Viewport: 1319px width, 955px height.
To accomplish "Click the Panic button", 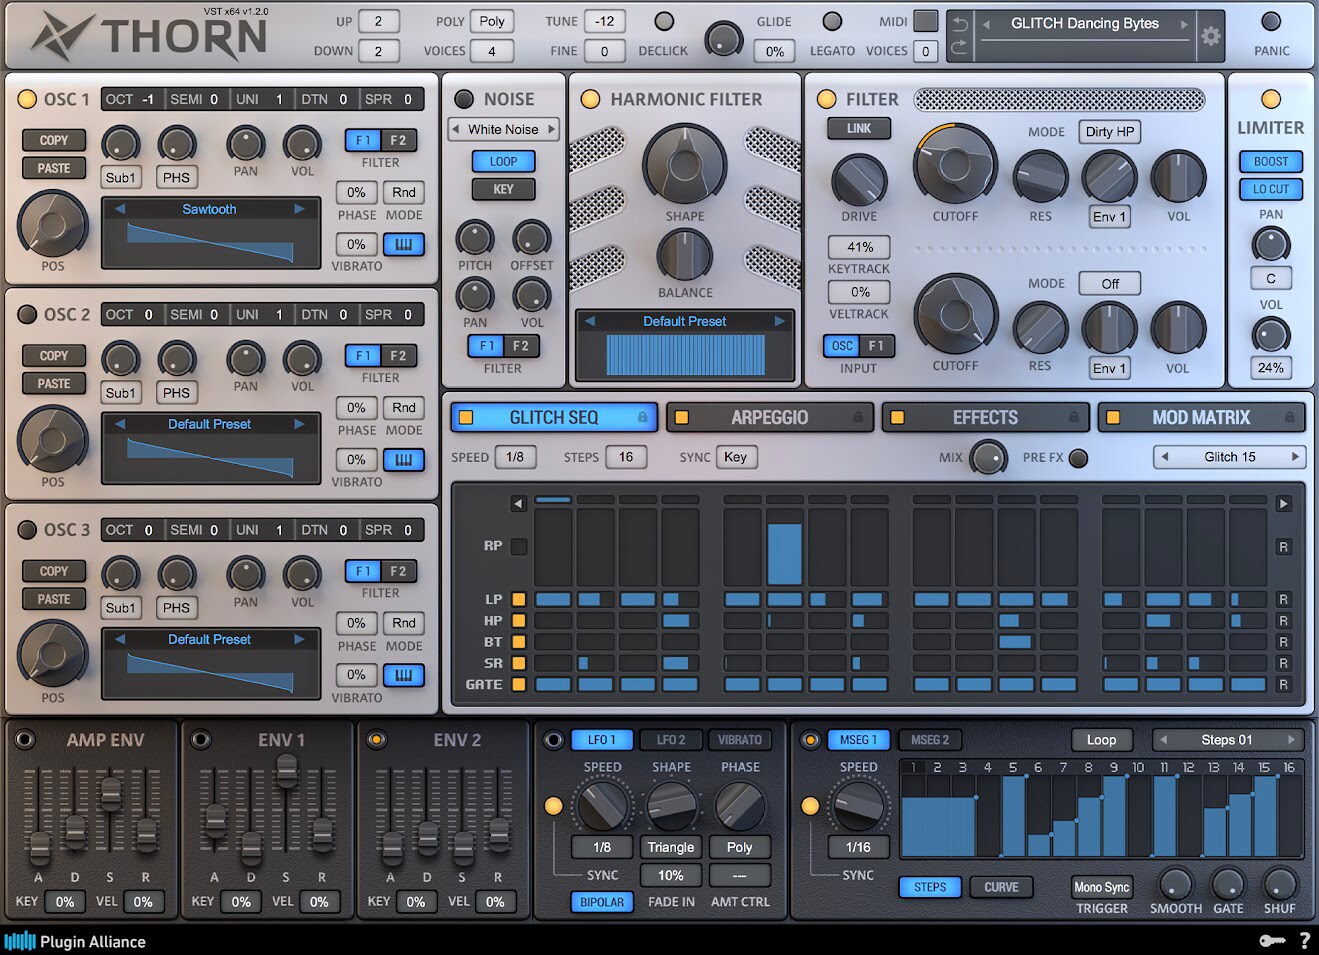I will (1271, 21).
